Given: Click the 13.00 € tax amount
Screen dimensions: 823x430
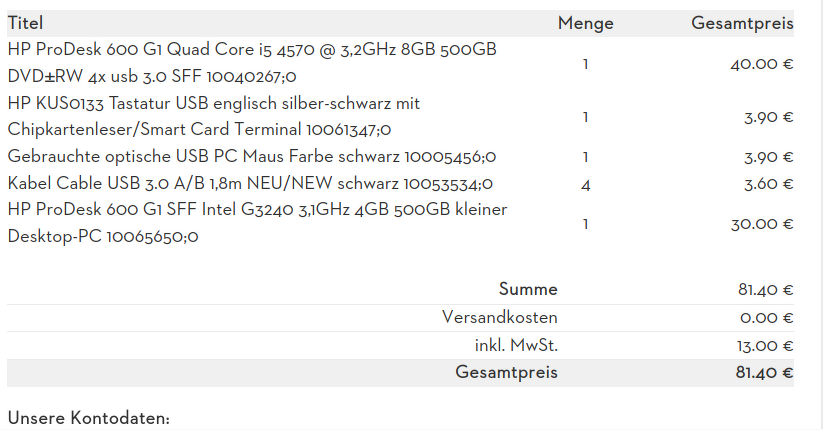Looking at the screenshot, I should 765,346.
